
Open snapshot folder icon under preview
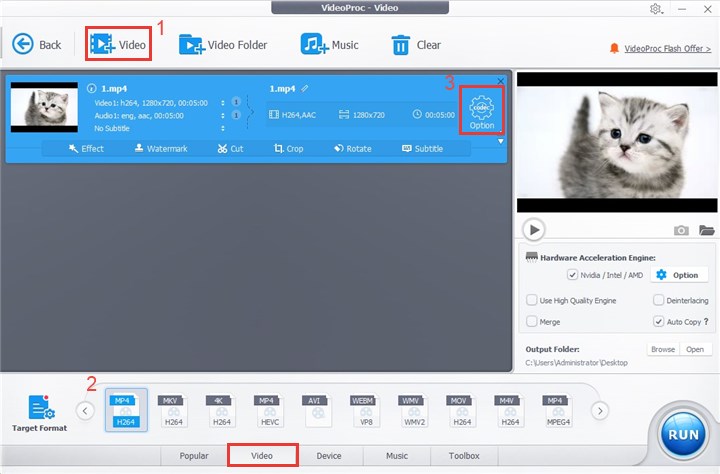pos(707,230)
